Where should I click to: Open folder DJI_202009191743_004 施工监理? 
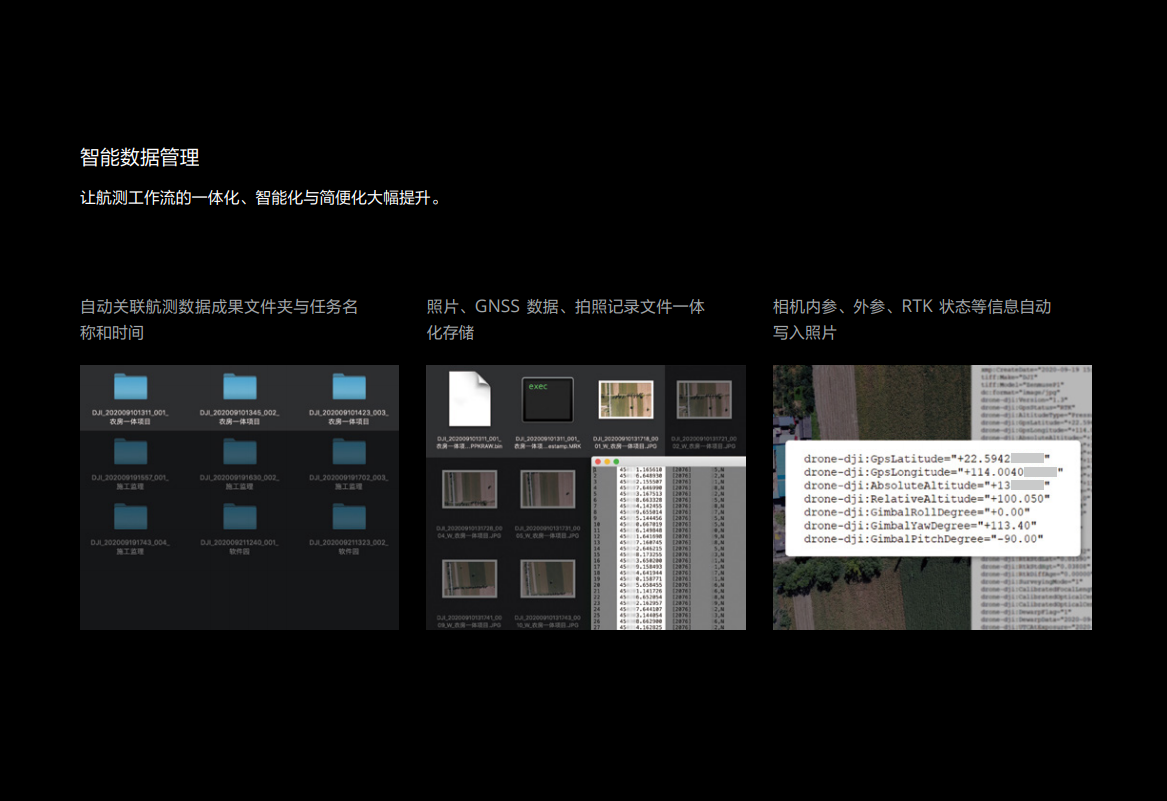point(130,516)
